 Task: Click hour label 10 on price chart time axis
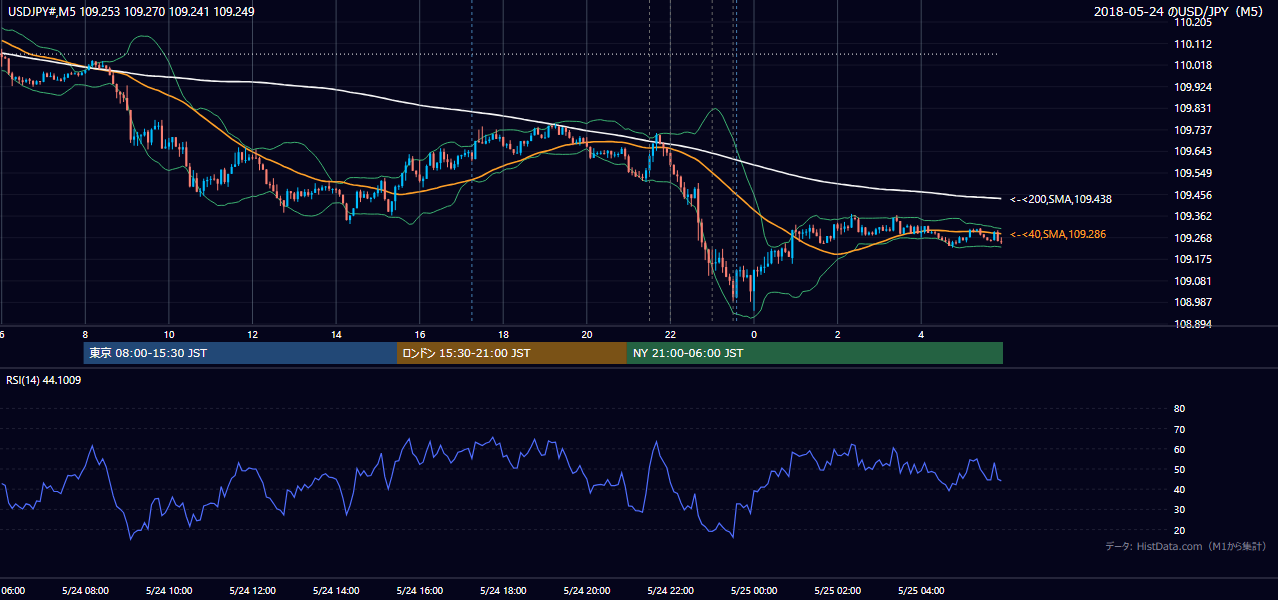[x=169, y=334]
